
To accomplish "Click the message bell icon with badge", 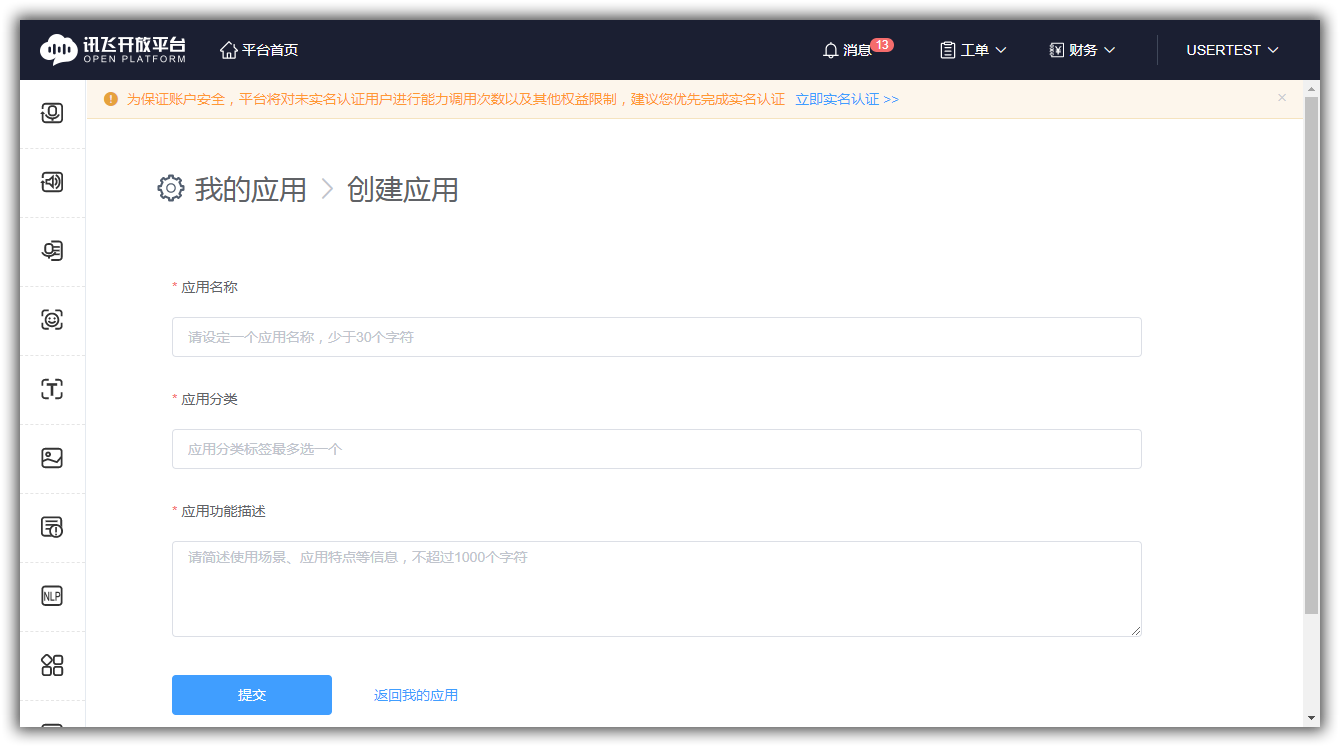I will point(832,50).
